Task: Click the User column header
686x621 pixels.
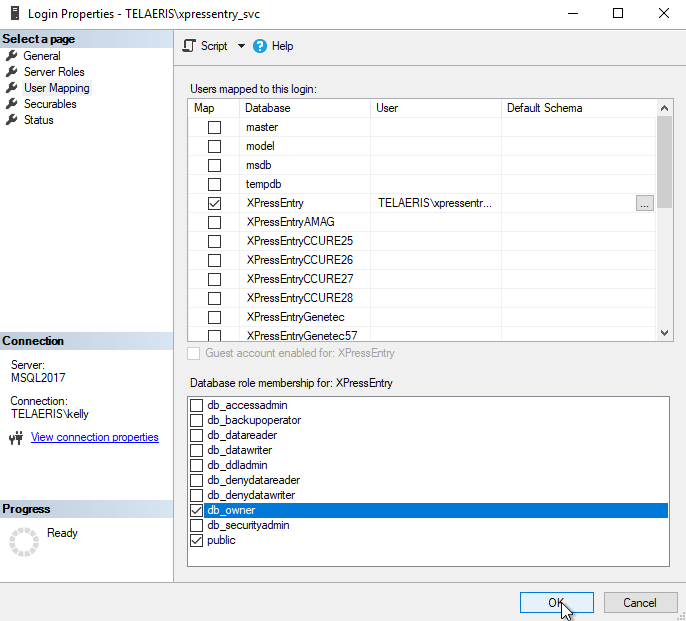Action: tap(436, 108)
